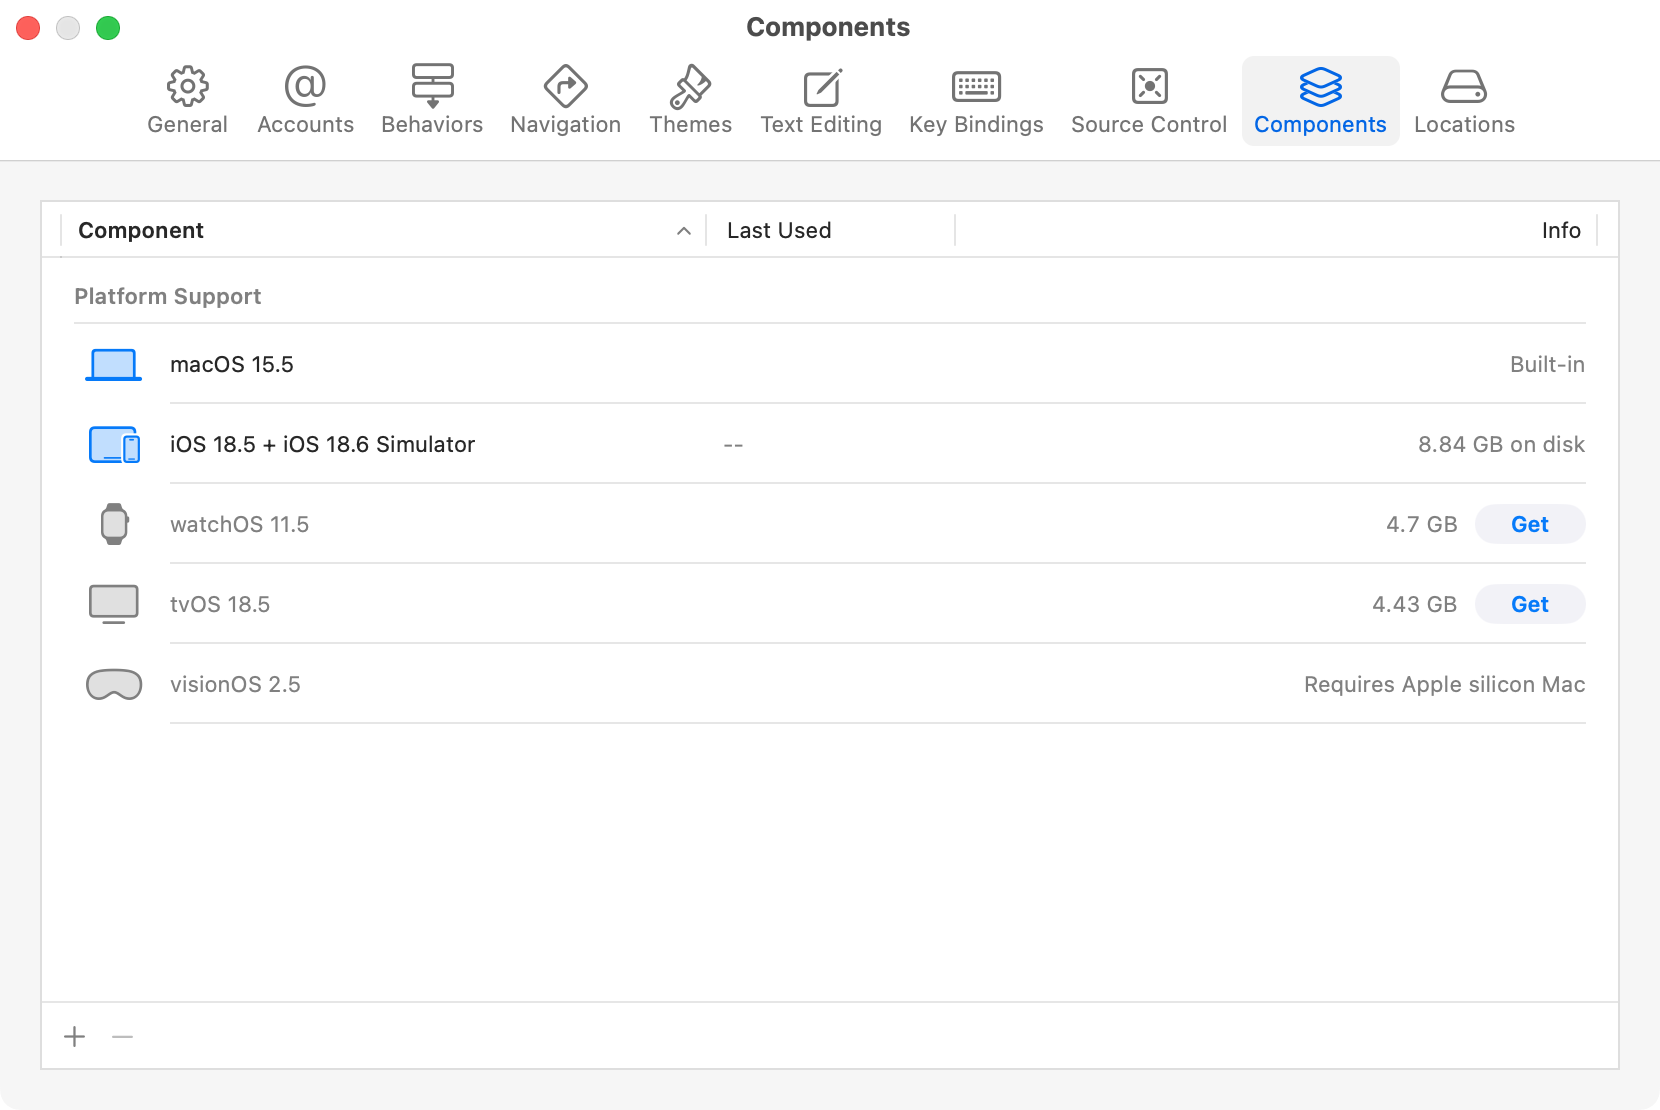Click the Built-in info text
Viewport: 1660px width, 1110px height.
(1547, 365)
